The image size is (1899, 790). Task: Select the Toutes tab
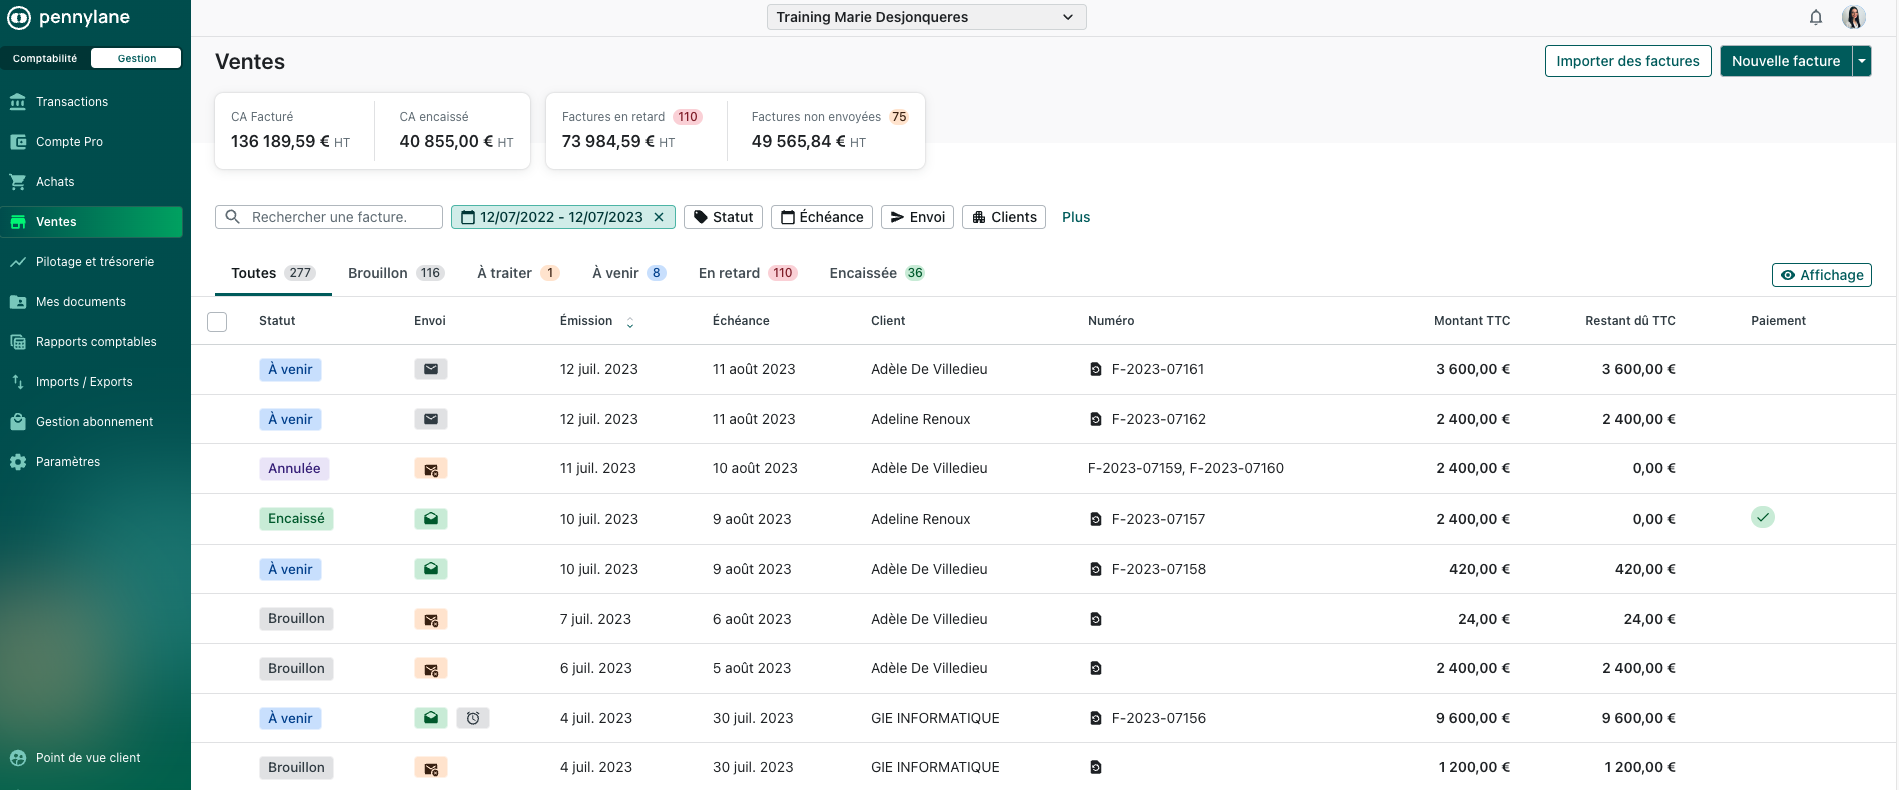[x=273, y=273]
